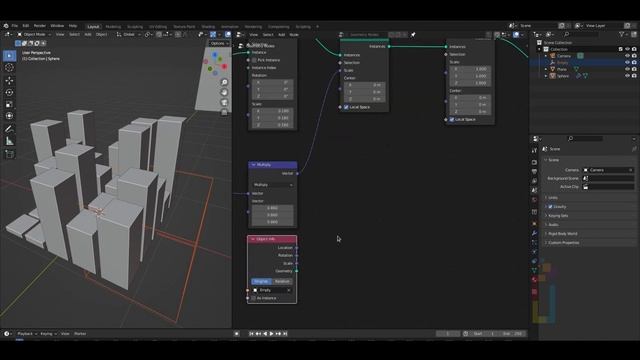This screenshot has height=360, width=640.
Task: Open the View Layer properties tab icon
Action: tap(534, 181)
